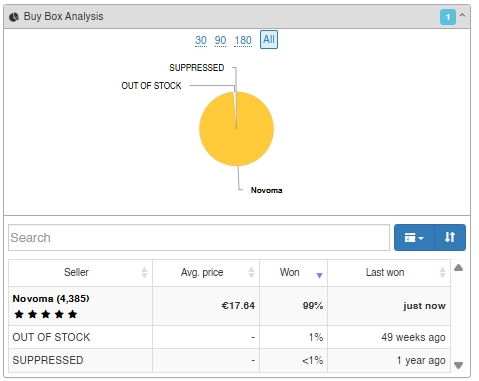Click the table scroll up arrow
Image resolution: width=479 pixels, height=381 pixels.
[x=459, y=268]
